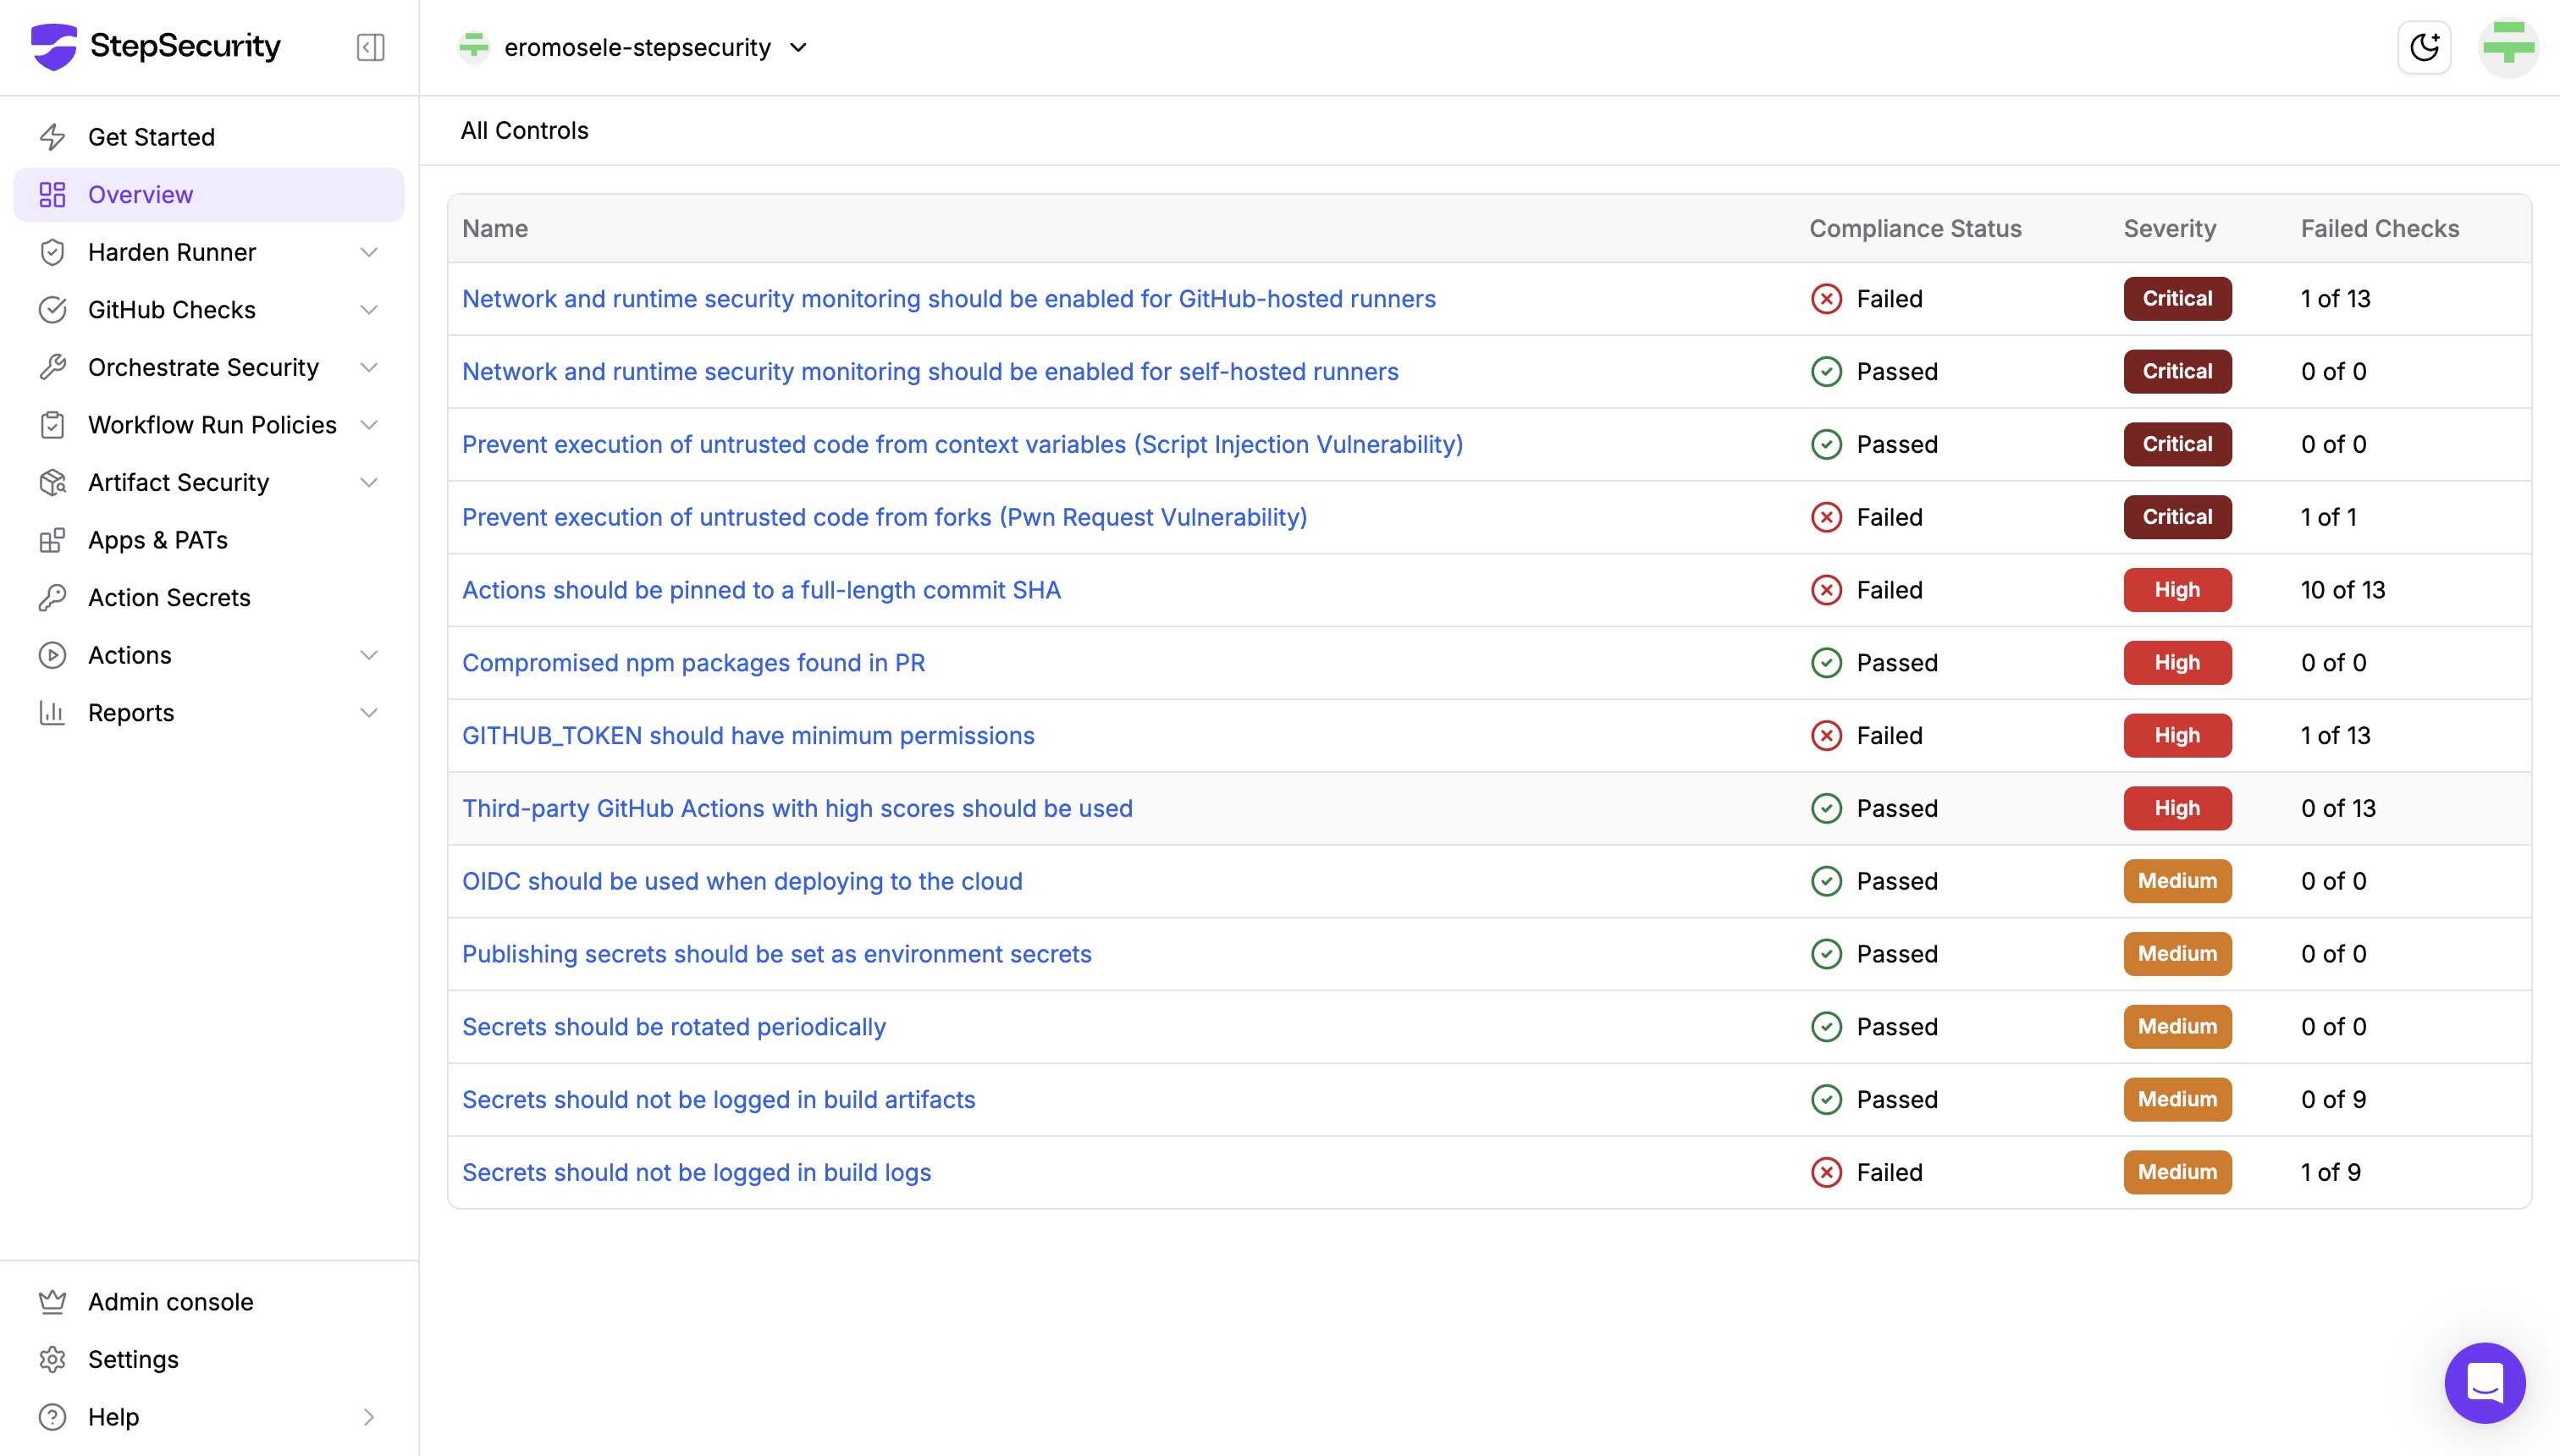Open Admin console crown icon
Screen dimensions: 2560x1456
click(52, 1301)
